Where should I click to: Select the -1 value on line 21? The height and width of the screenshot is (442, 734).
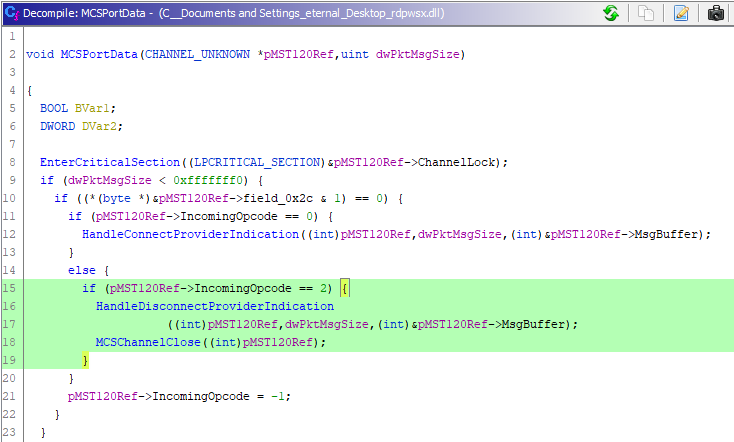(278, 397)
